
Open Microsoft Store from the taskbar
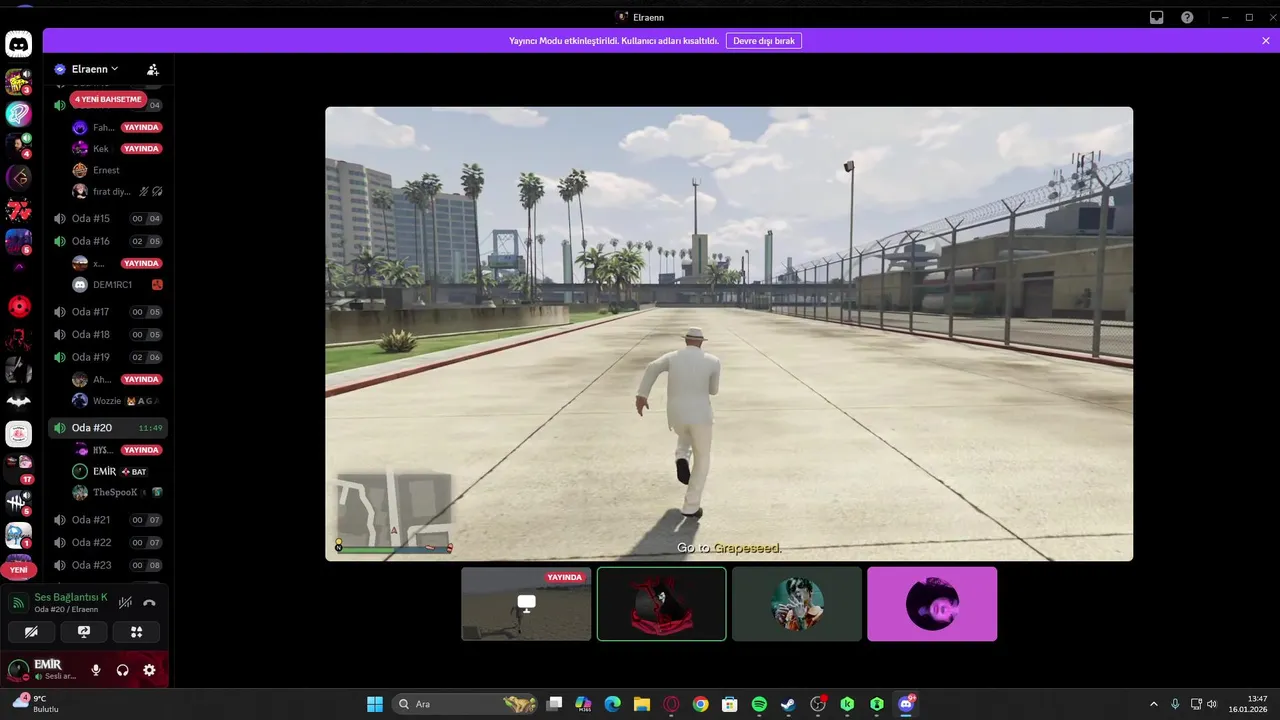(x=729, y=704)
